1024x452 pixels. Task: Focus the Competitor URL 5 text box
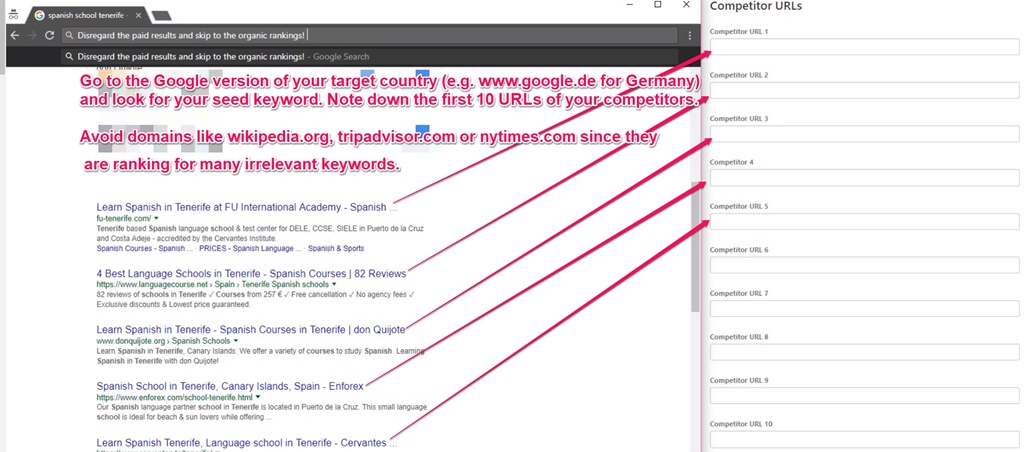click(x=864, y=221)
